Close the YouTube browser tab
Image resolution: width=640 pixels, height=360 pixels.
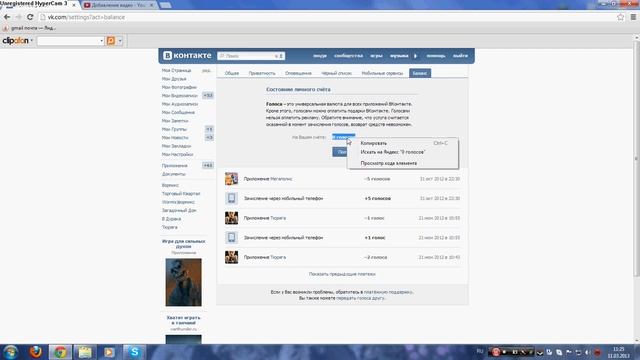(151, 5)
